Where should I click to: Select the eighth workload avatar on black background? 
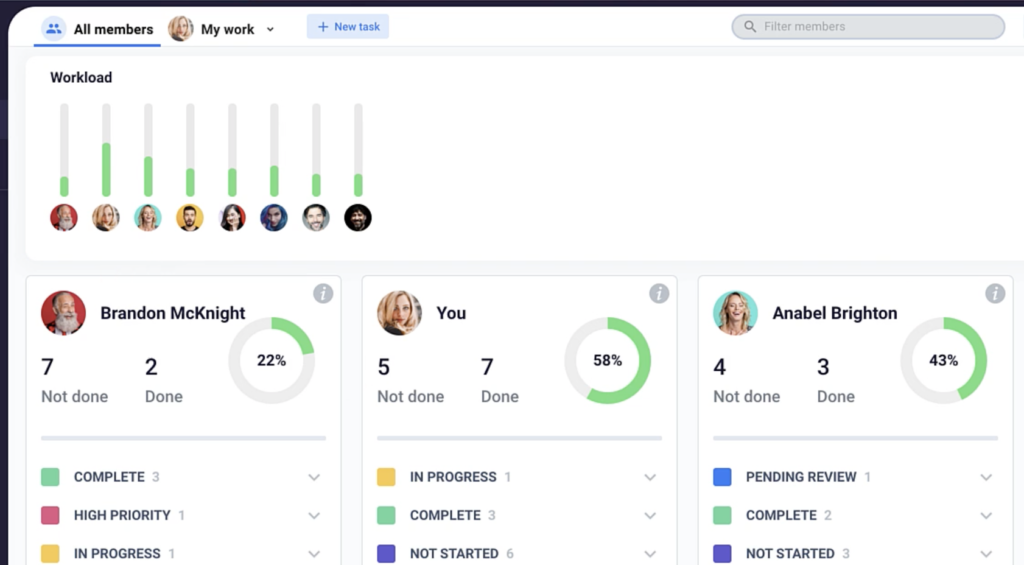pos(358,218)
